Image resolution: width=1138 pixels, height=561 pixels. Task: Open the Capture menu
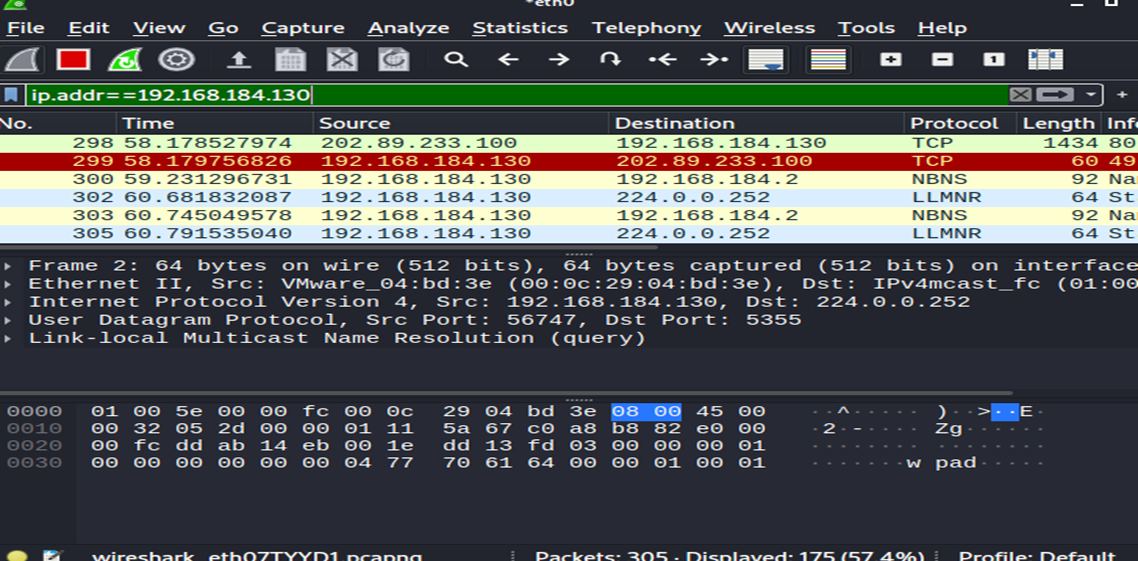coord(303,28)
